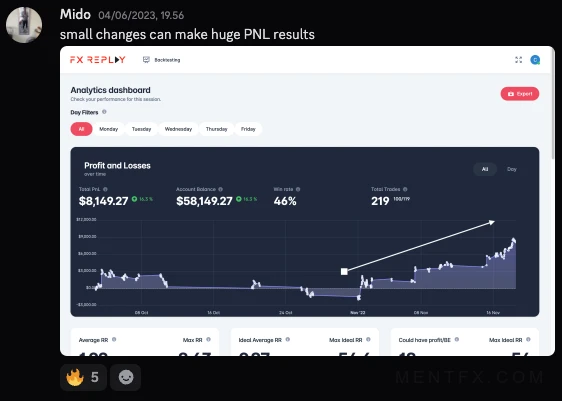
Task: Click the Profit and Losses chart title
Action: coord(117,166)
